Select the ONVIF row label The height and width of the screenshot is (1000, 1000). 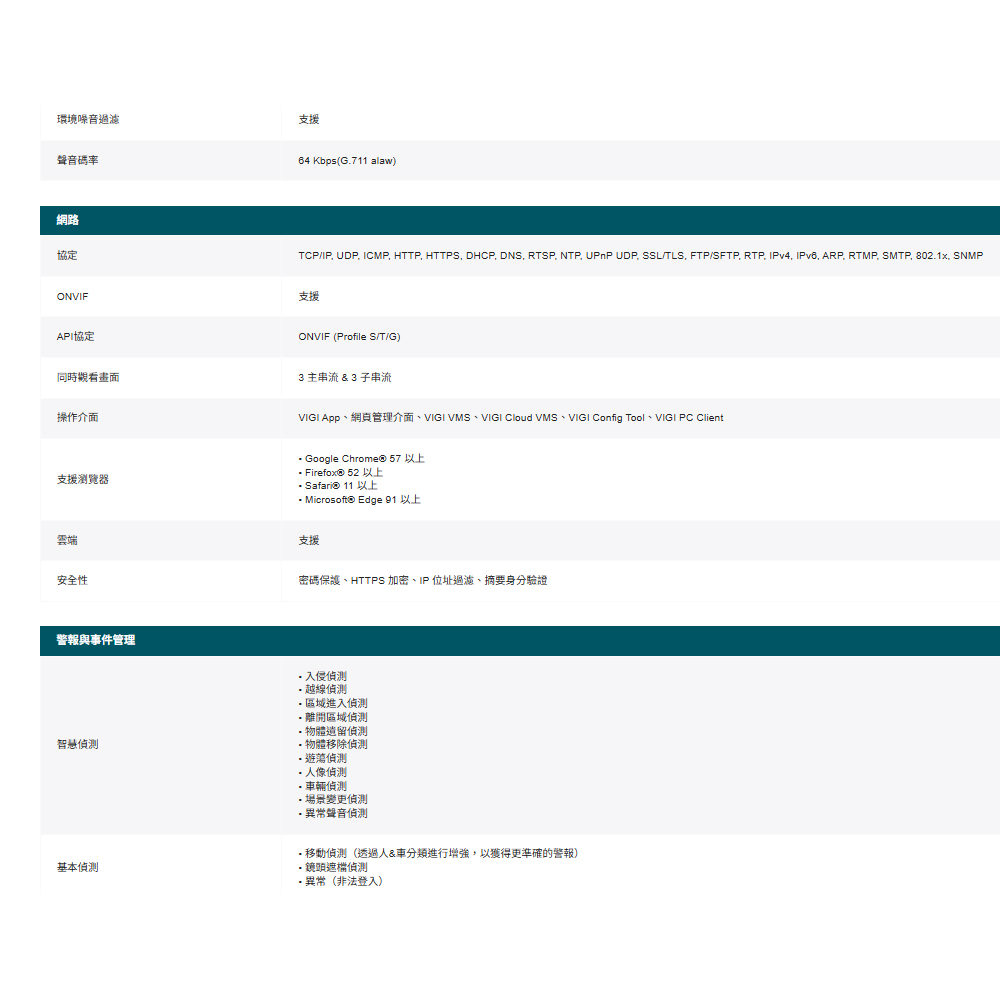73,297
